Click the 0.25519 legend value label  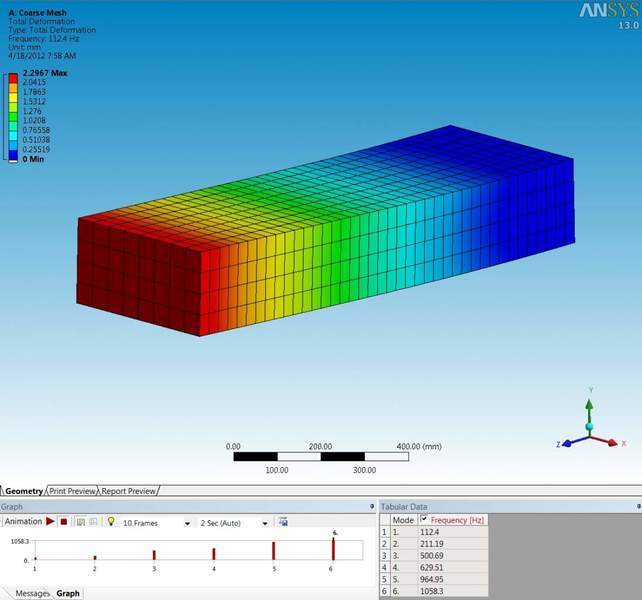pyautogui.click(x=36, y=149)
